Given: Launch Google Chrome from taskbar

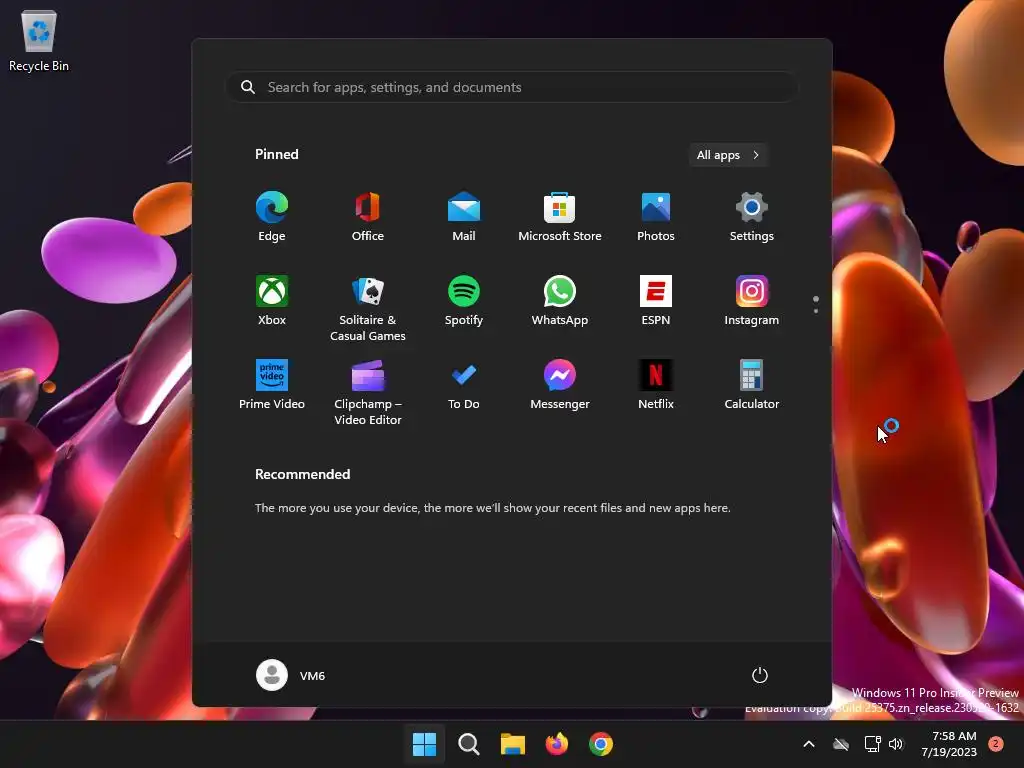Looking at the screenshot, I should pos(601,744).
